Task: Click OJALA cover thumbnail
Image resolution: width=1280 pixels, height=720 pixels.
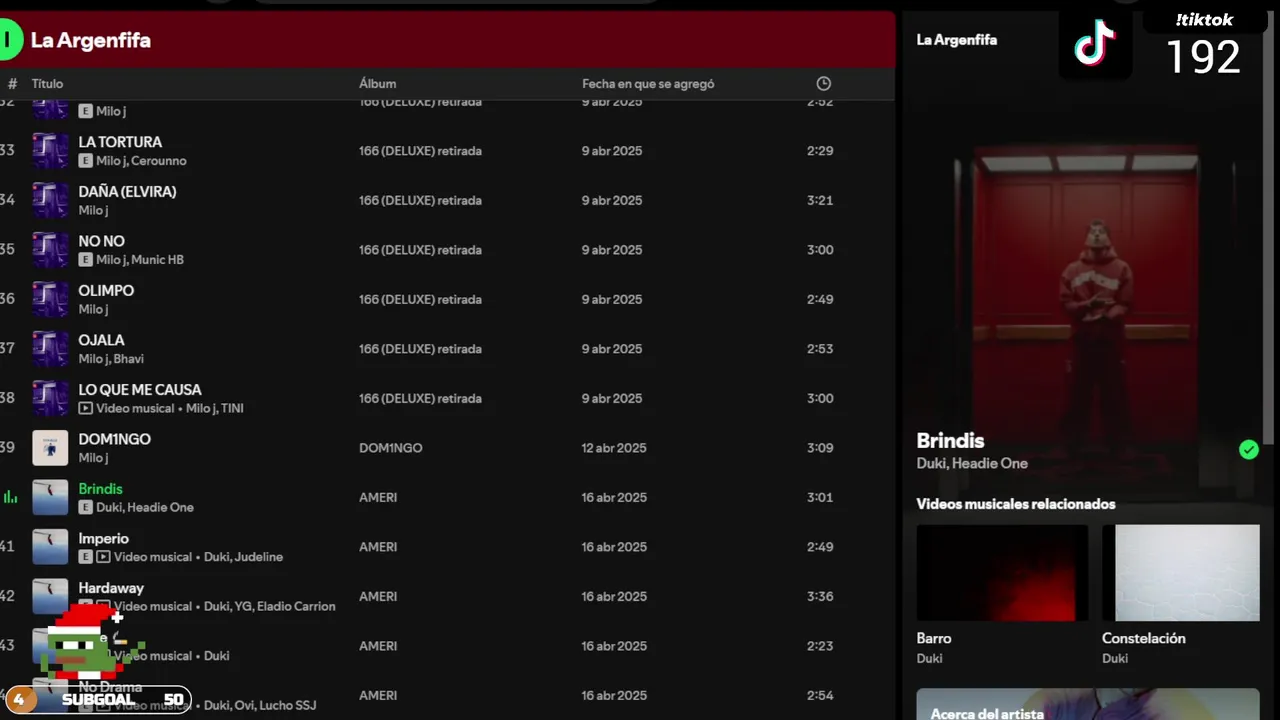Action: tap(50, 349)
